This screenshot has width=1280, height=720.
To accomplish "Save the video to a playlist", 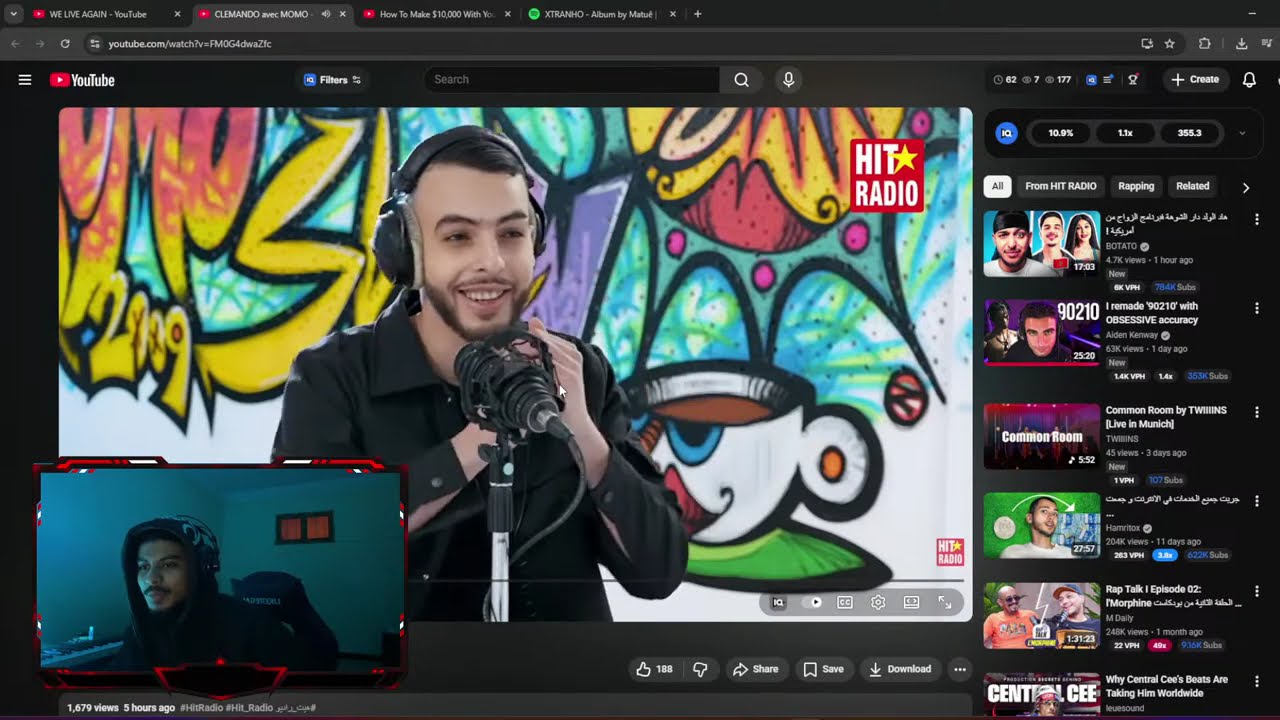I will click(823, 669).
